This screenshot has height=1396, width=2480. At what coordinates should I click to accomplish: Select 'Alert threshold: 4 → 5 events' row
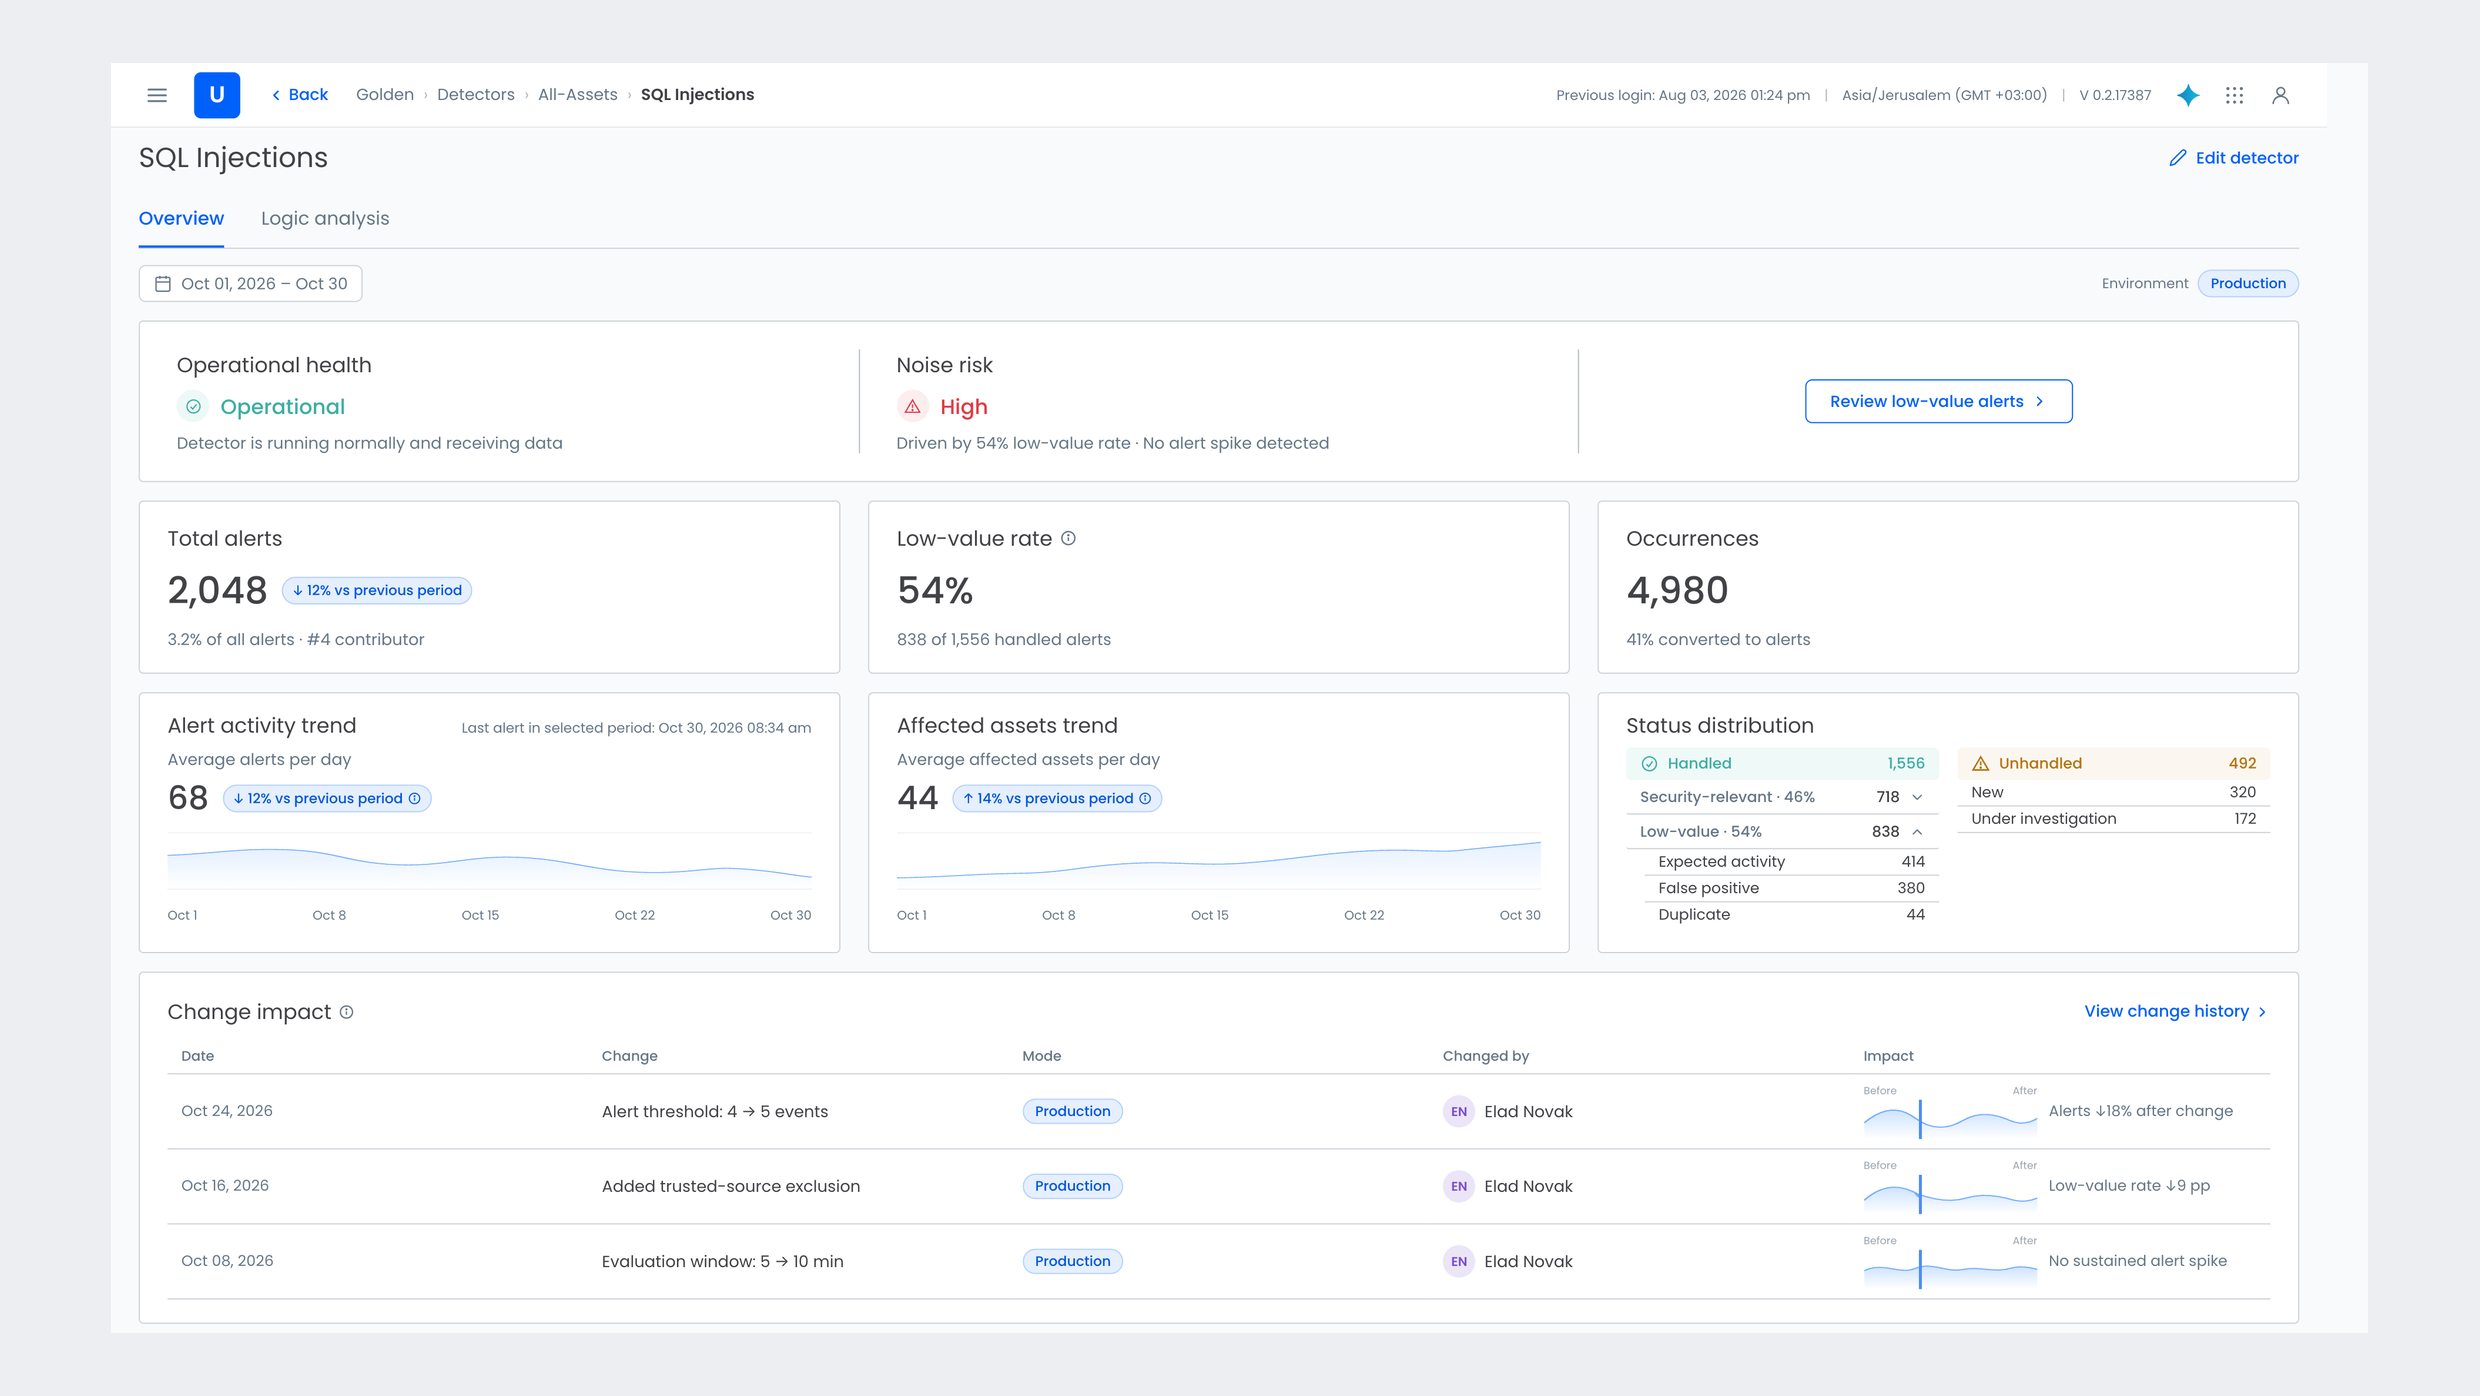point(1219,1111)
